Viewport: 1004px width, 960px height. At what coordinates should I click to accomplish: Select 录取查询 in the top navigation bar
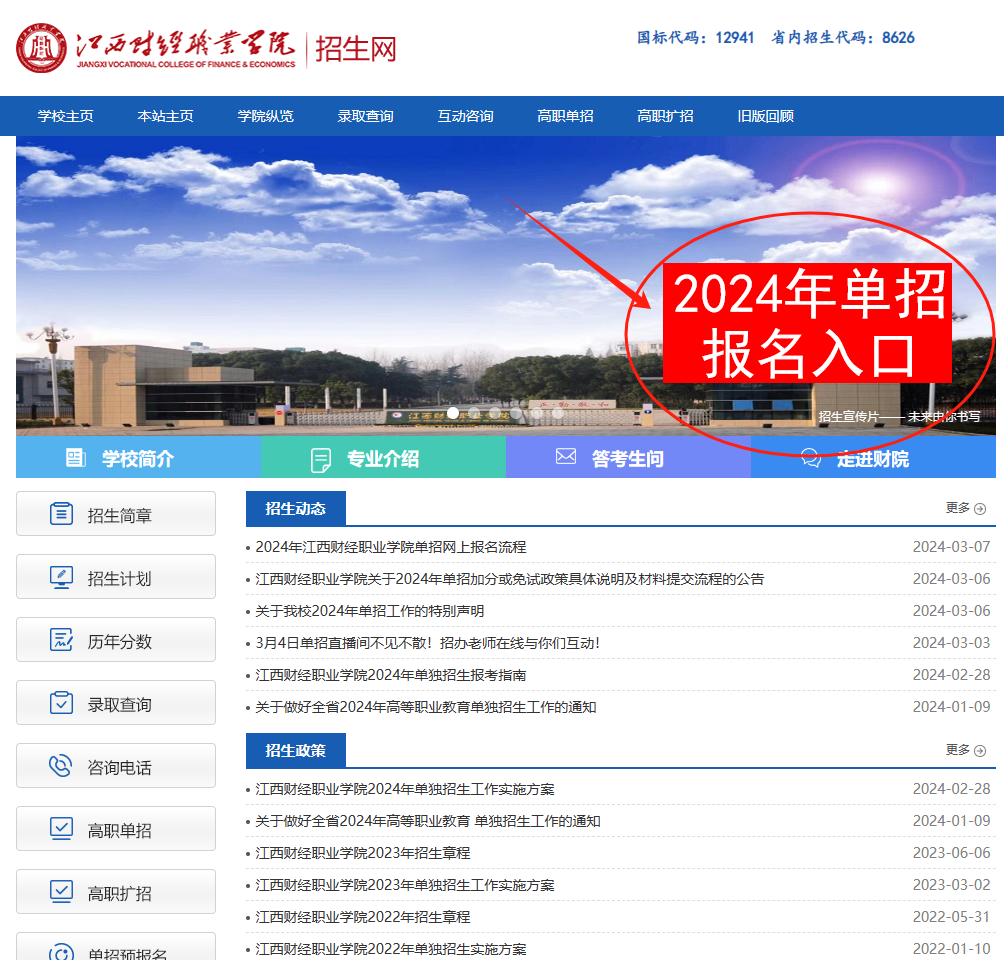365,116
